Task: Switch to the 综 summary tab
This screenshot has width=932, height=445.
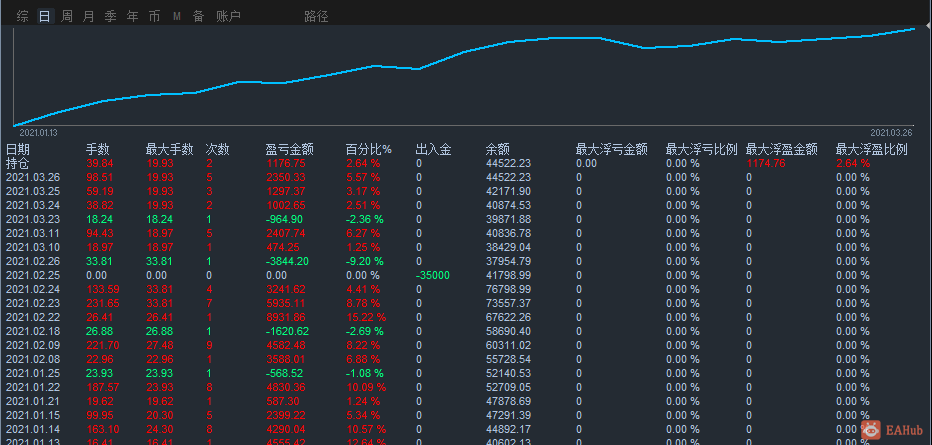Action: click(x=23, y=17)
